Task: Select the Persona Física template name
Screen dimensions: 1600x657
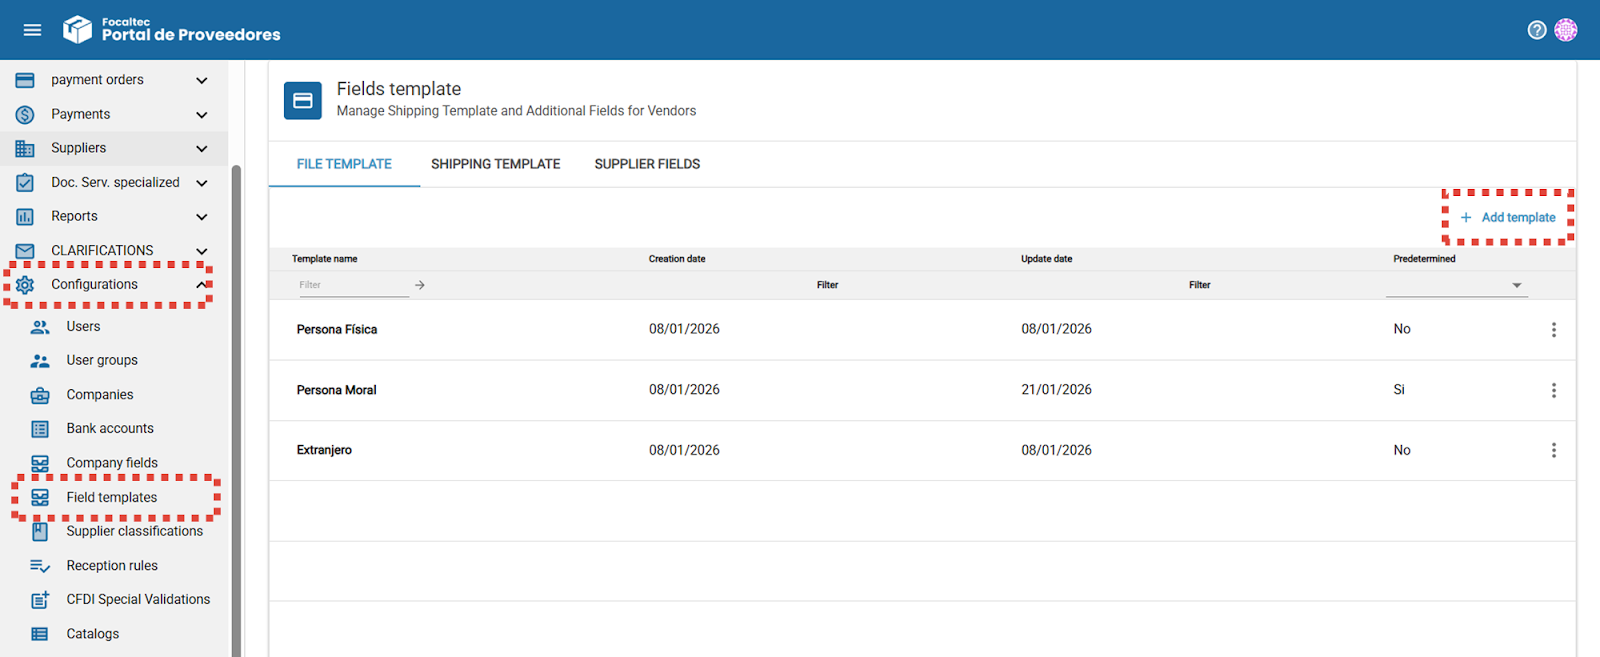Action: coord(337,329)
